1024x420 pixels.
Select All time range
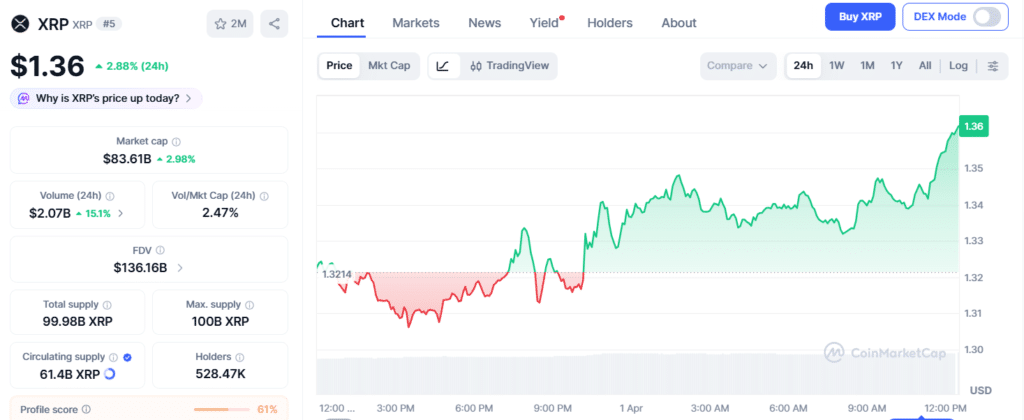(x=925, y=66)
